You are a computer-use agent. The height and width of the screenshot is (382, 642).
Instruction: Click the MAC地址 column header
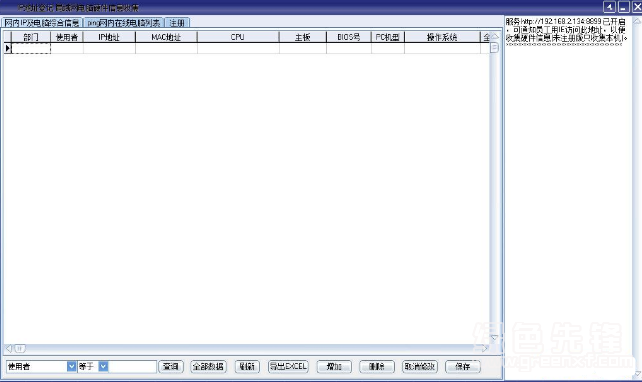pos(166,37)
